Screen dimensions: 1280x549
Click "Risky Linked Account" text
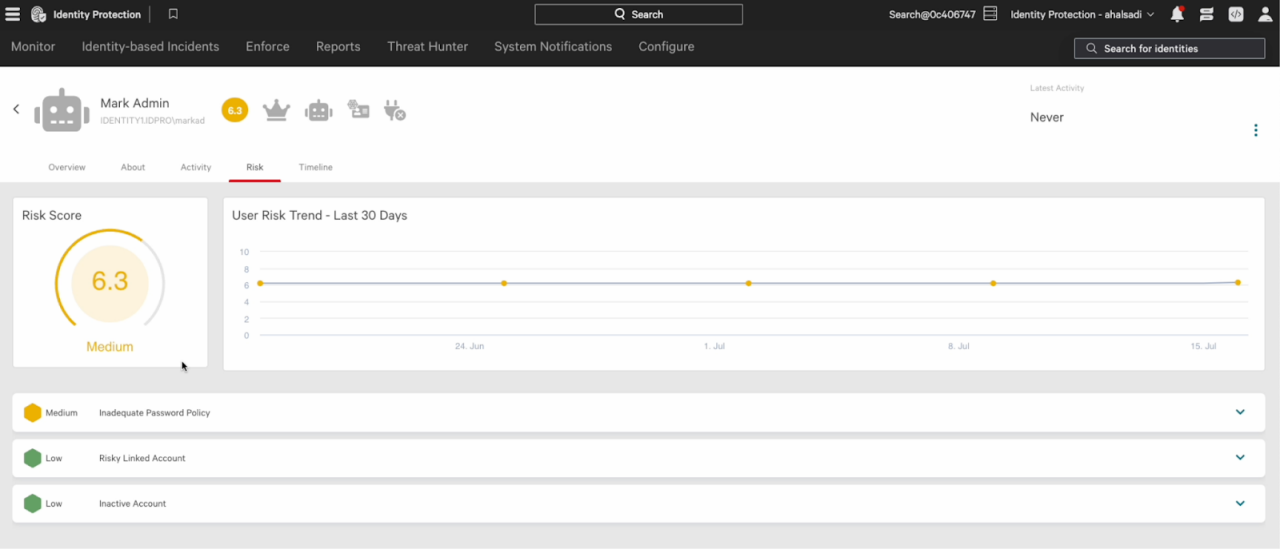coord(142,458)
